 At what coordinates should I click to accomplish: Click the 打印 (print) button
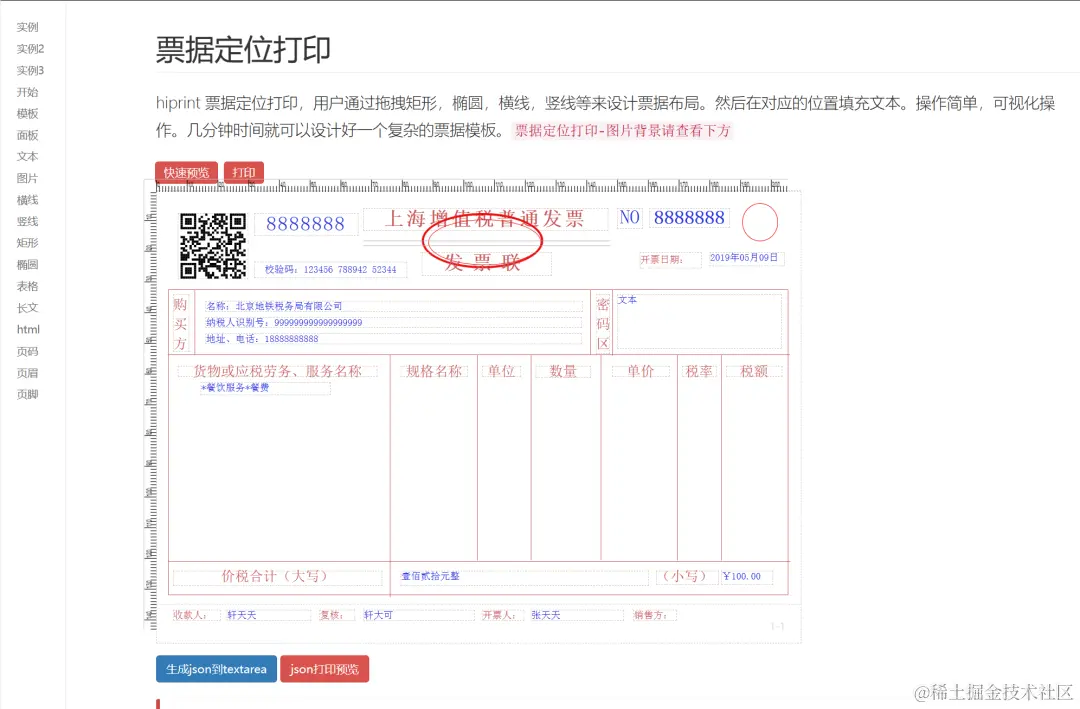tap(242, 172)
